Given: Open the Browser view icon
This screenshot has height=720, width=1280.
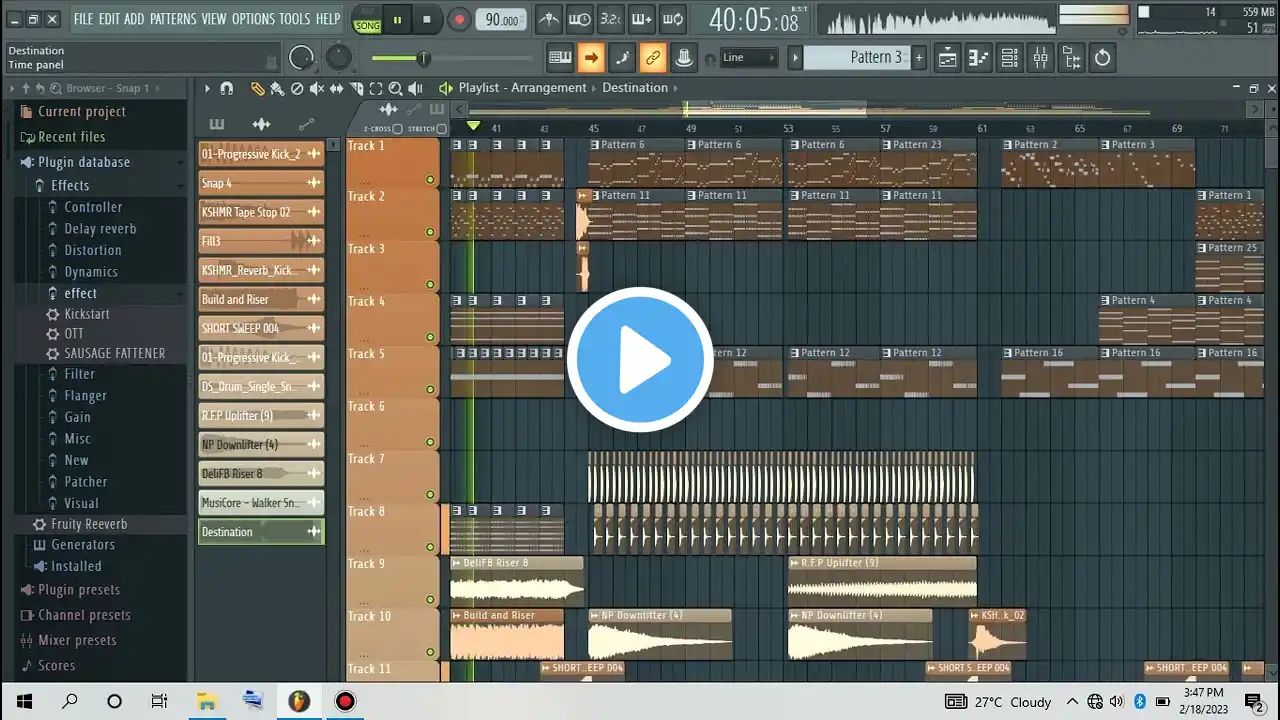Looking at the screenshot, I should click(1072, 58).
